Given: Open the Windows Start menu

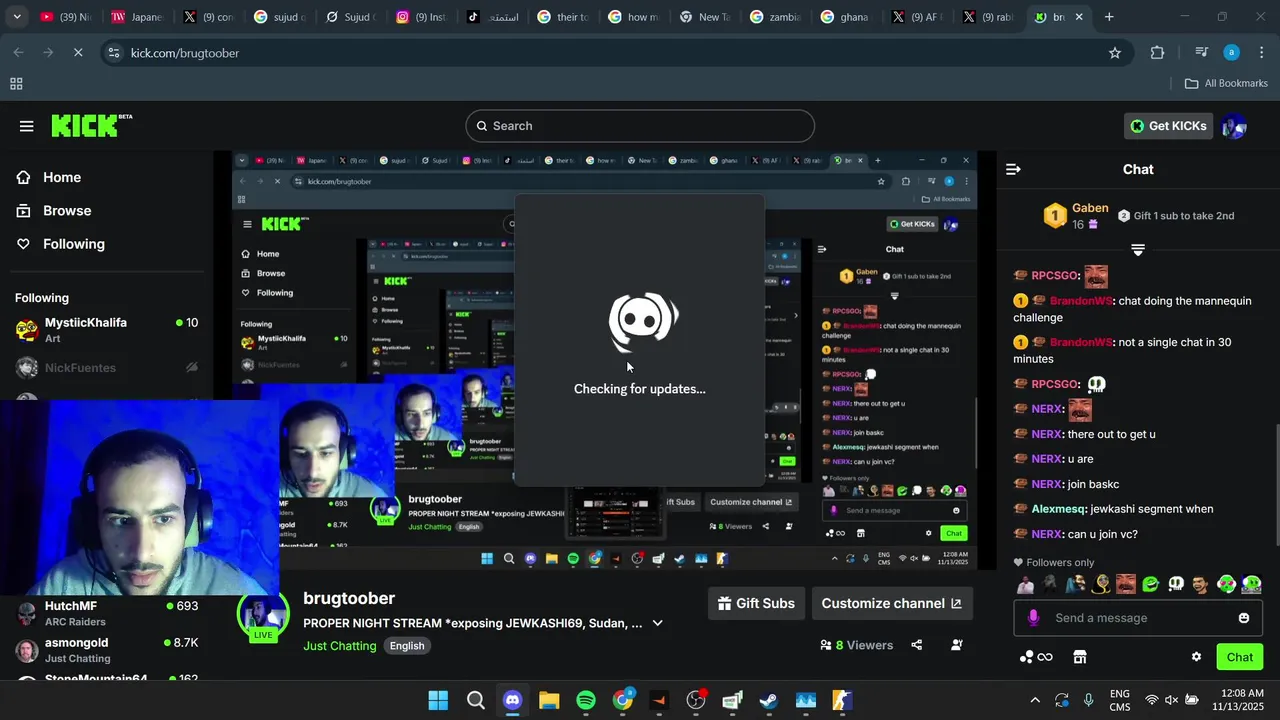Looking at the screenshot, I should tap(438, 700).
